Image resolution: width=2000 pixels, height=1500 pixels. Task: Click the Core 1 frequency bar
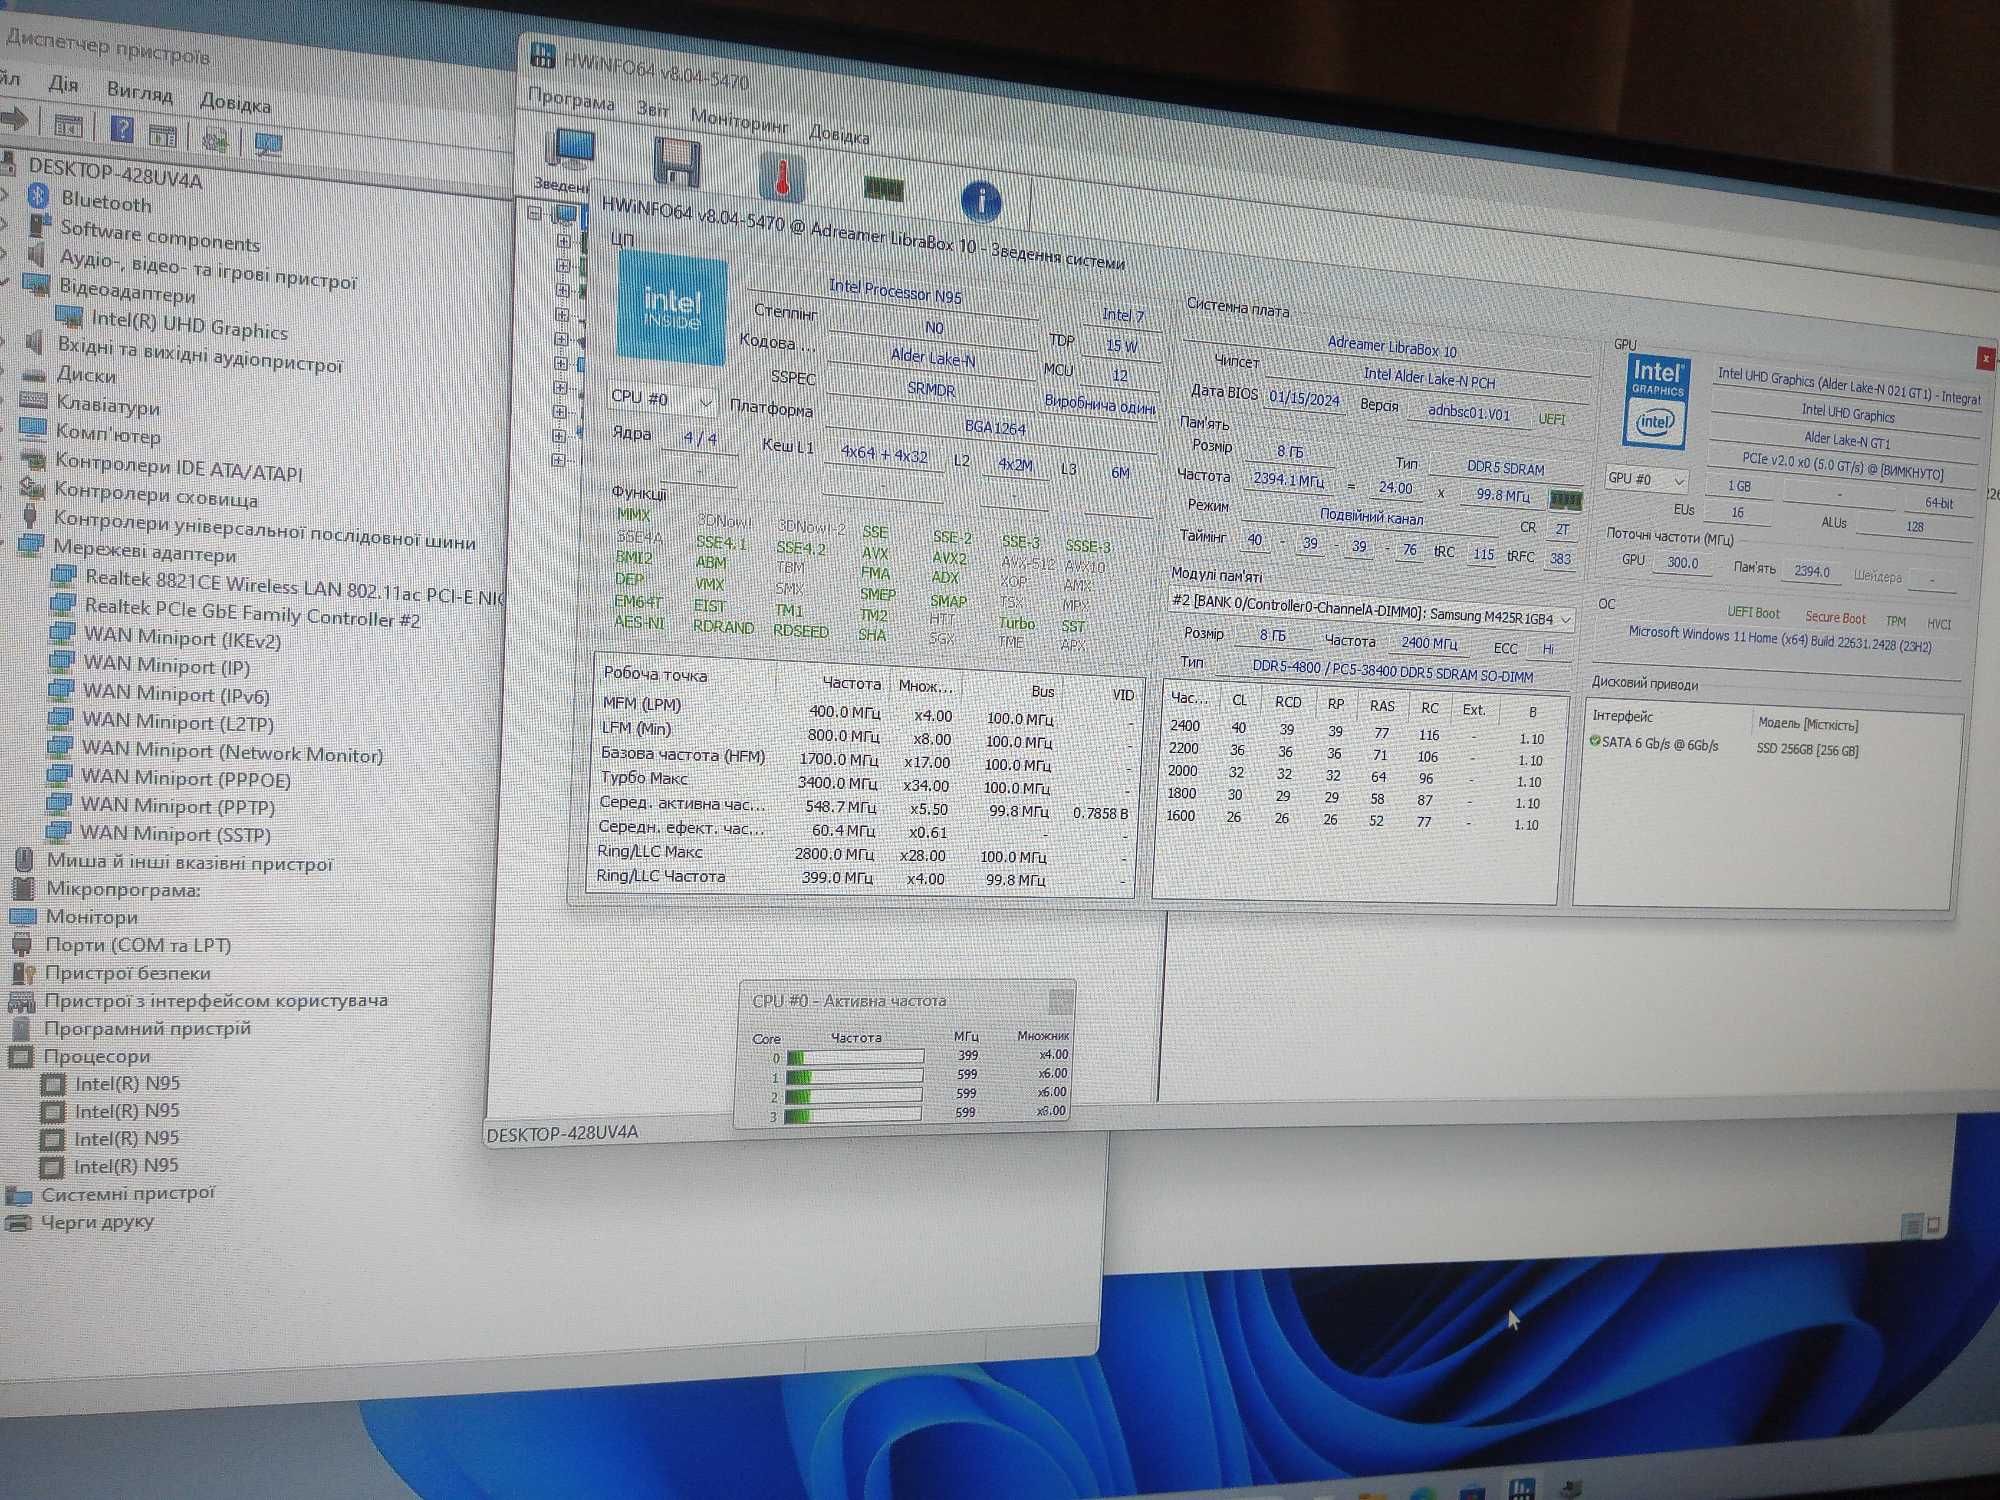click(854, 1076)
